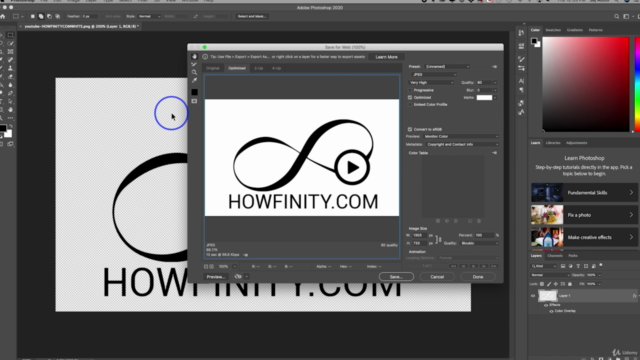
Task: Open the Bicubic resample quality dropdown
Action: pyautogui.click(x=480, y=243)
